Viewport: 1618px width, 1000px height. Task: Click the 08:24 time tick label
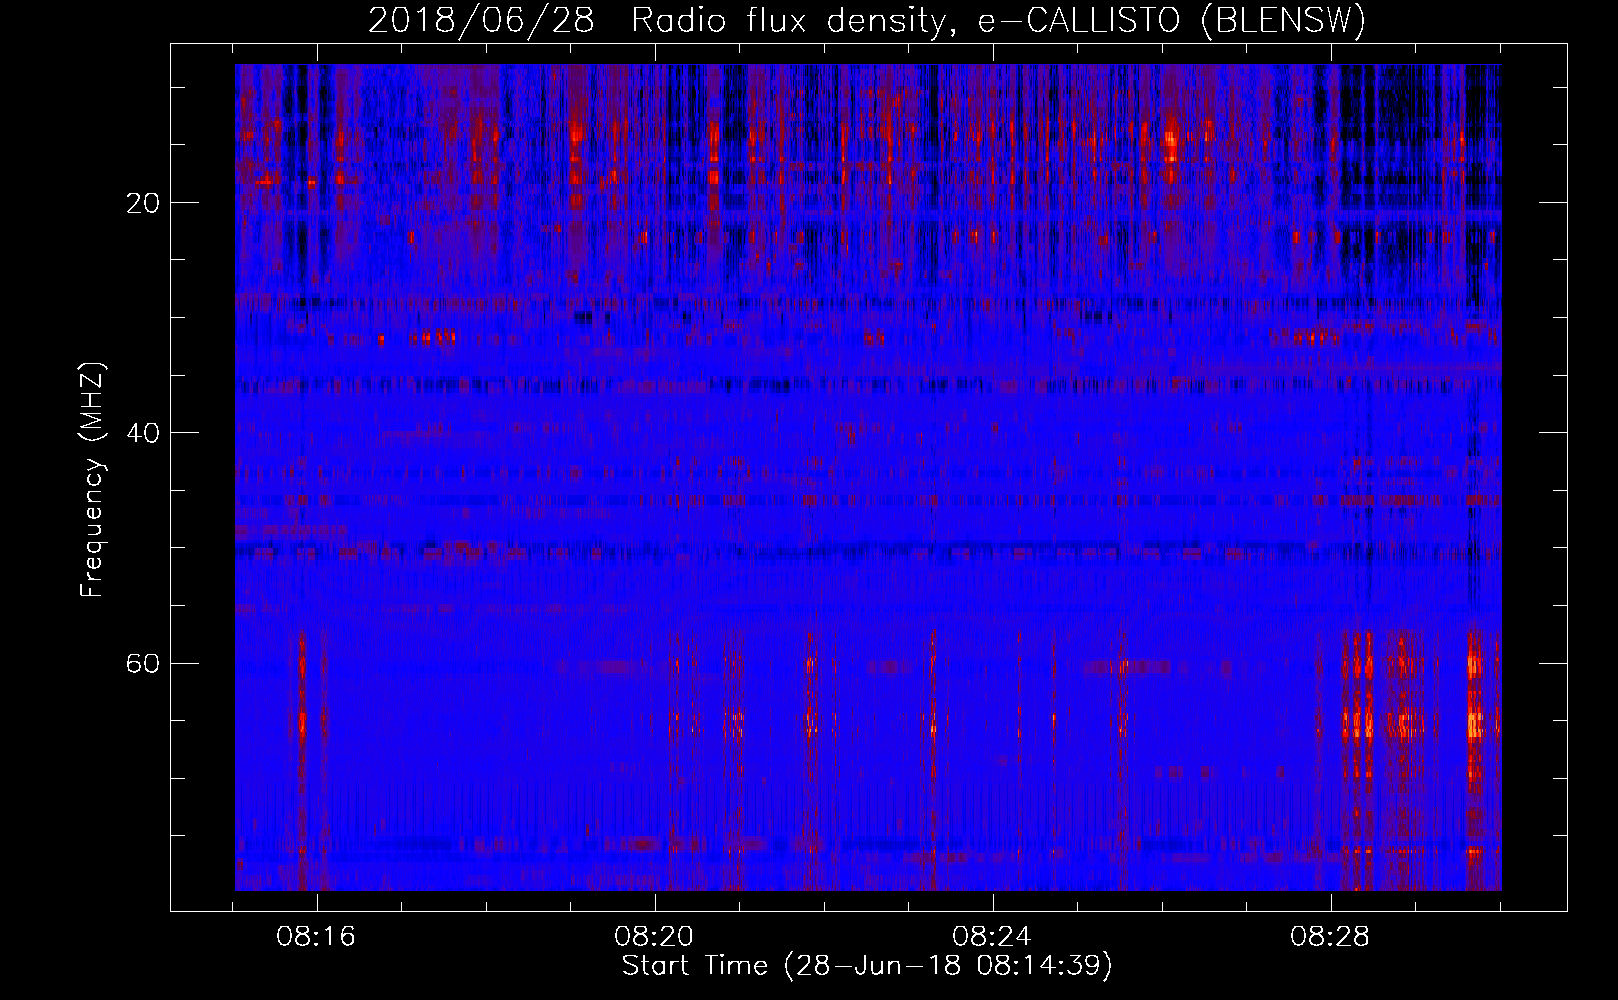(x=993, y=938)
